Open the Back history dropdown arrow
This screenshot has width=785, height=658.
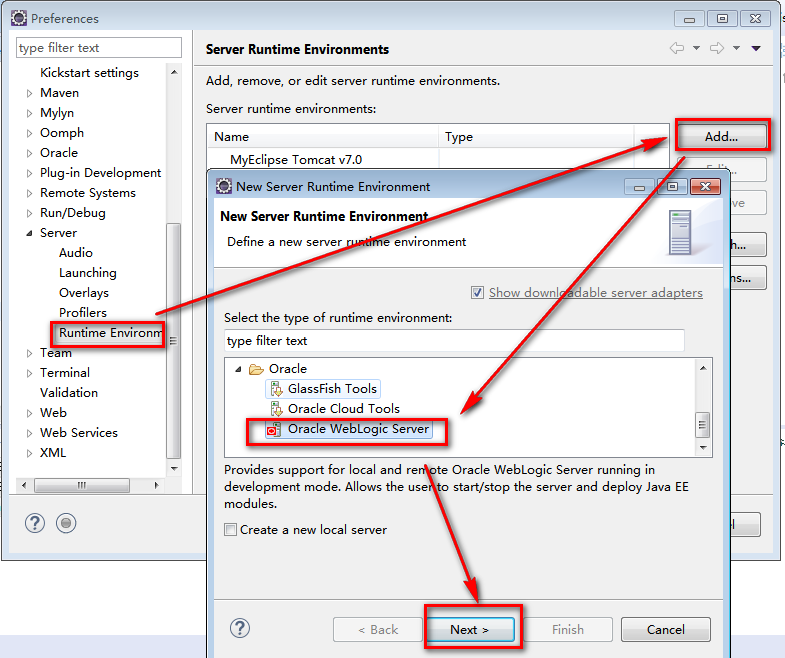pos(696,48)
